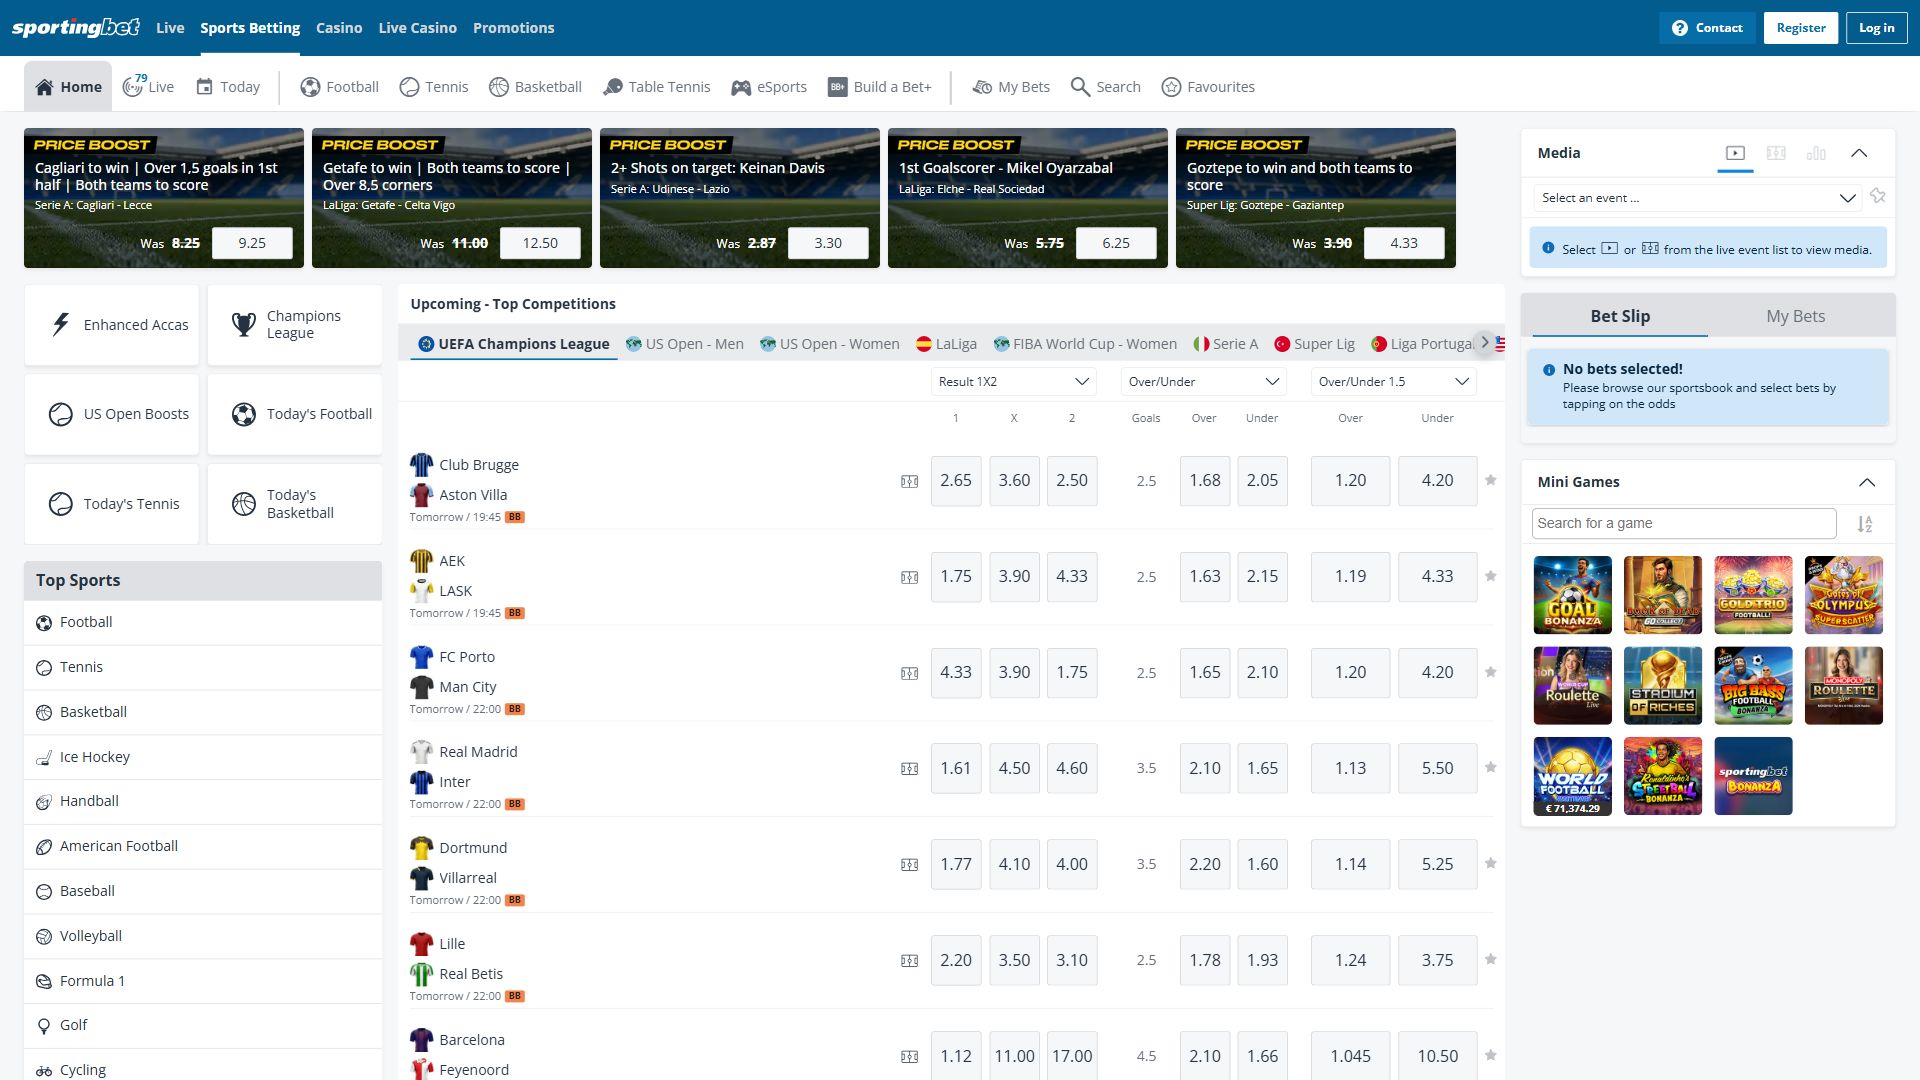The width and height of the screenshot is (1920, 1080).
Task: Click the Register button
Action: click(x=1801, y=28)
